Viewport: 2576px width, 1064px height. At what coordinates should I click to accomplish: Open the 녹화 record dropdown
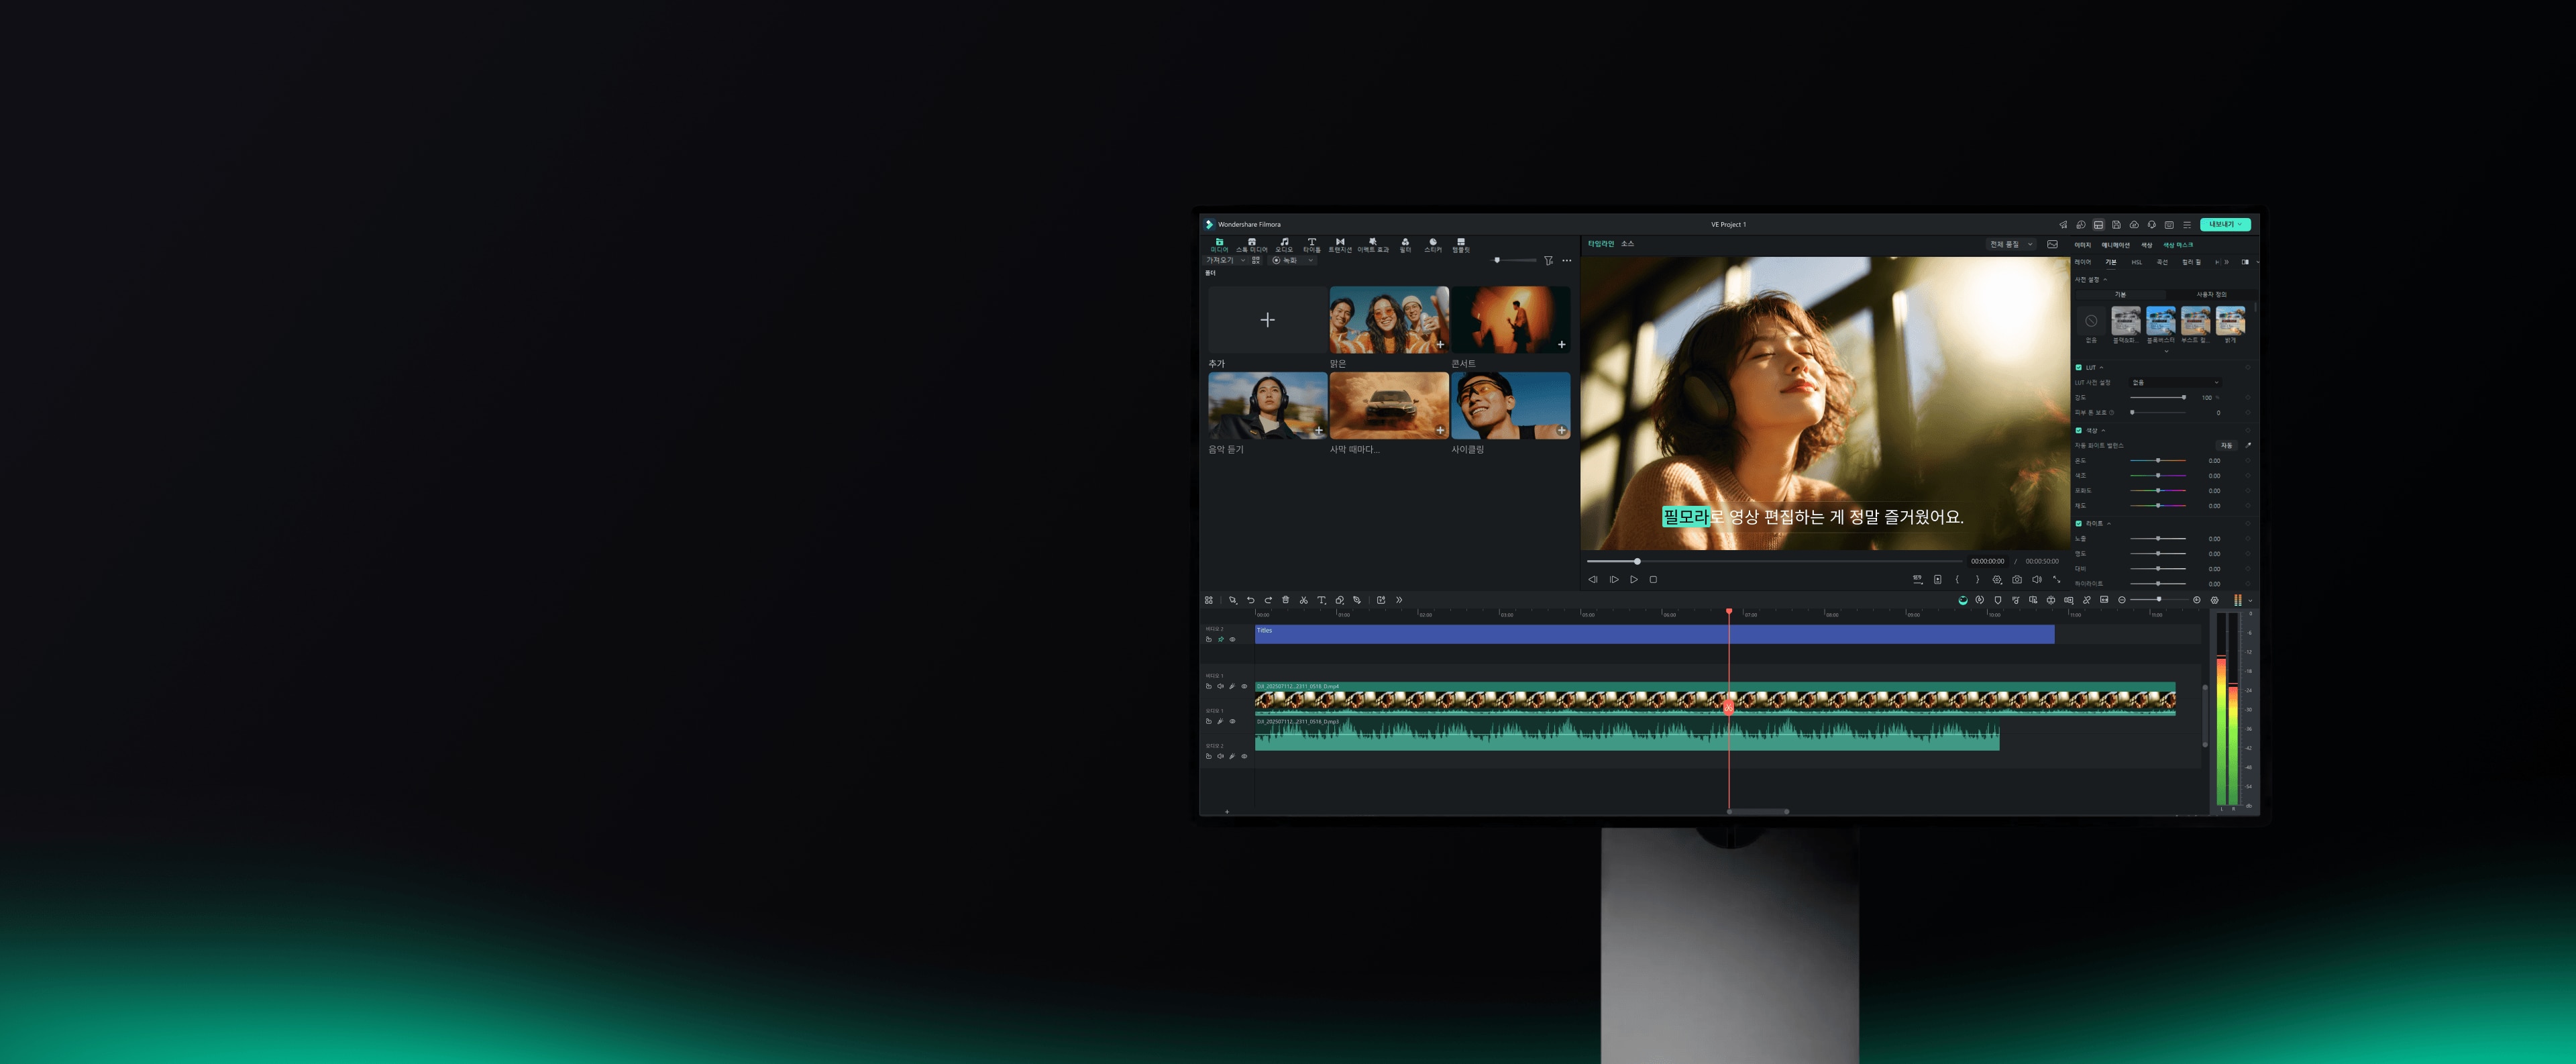[x=1293, y=260]
